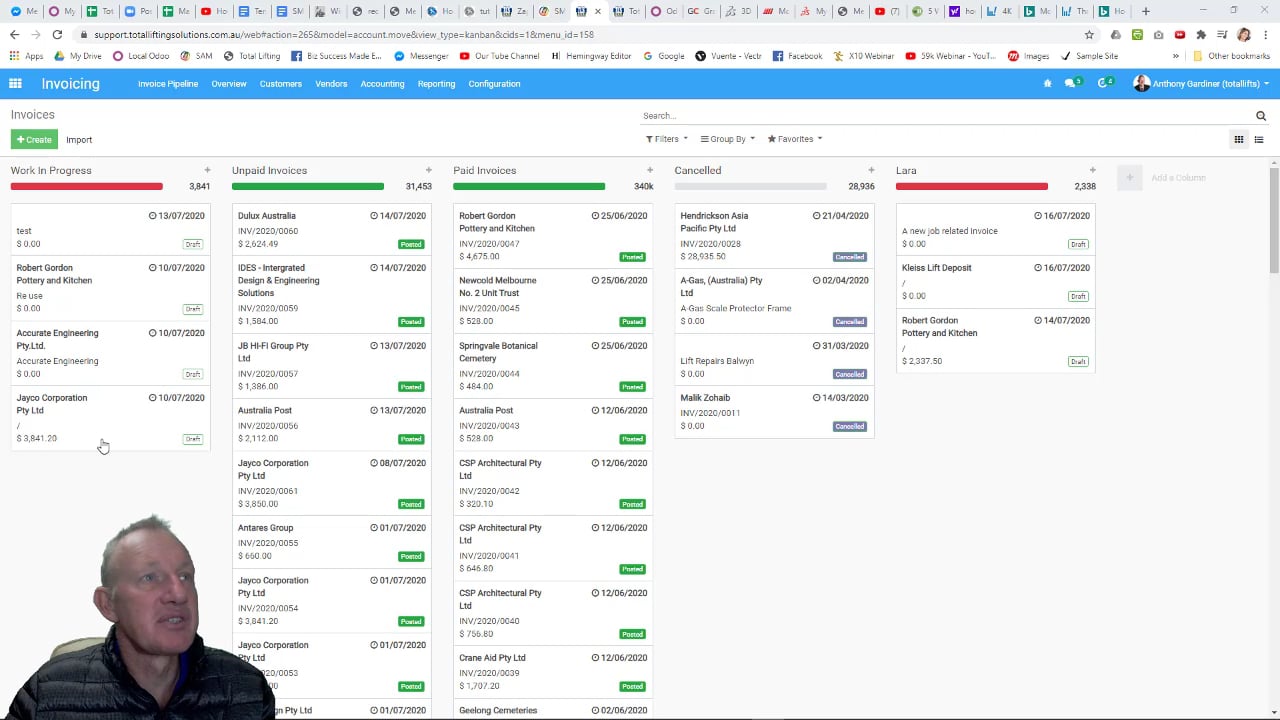Open the browser extensions puzzle icon
The width and height of the screenshot is (1280, 720).
[1201, 34]
